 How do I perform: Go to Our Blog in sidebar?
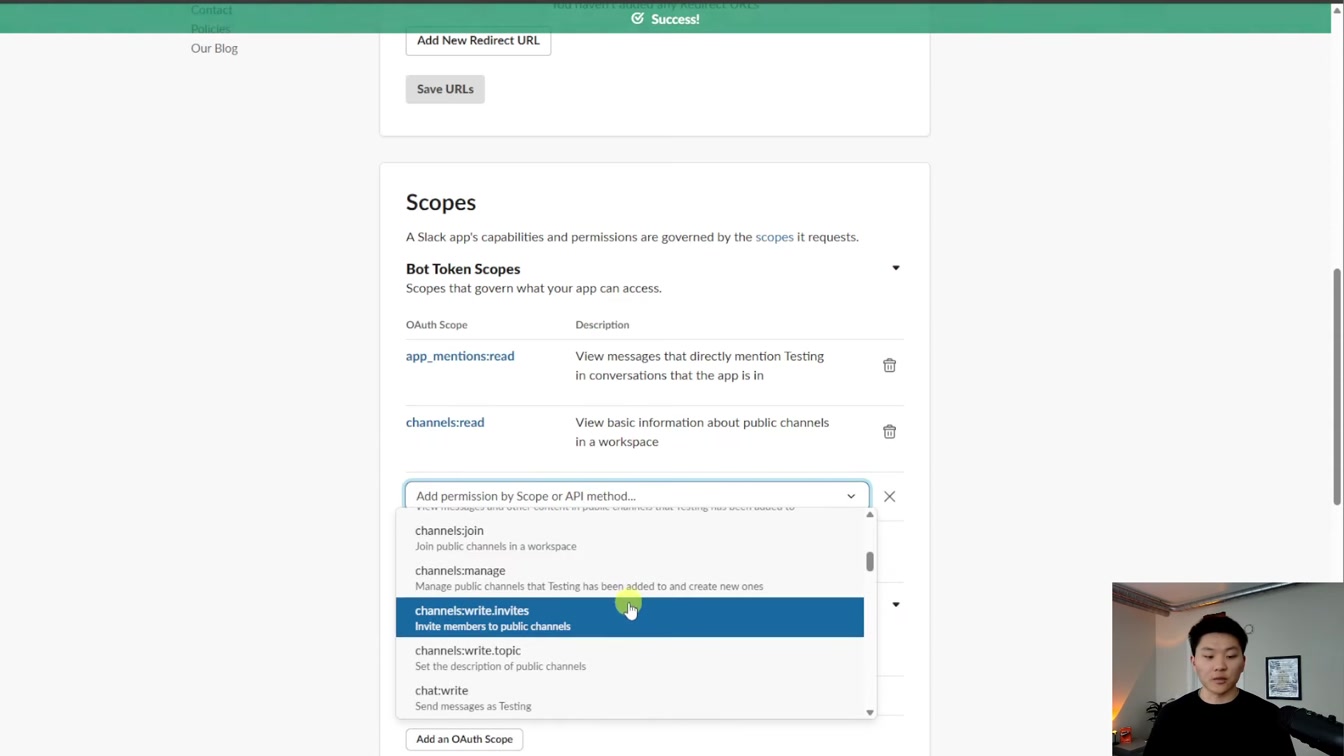pyautogui.click(x=214, y=48)
